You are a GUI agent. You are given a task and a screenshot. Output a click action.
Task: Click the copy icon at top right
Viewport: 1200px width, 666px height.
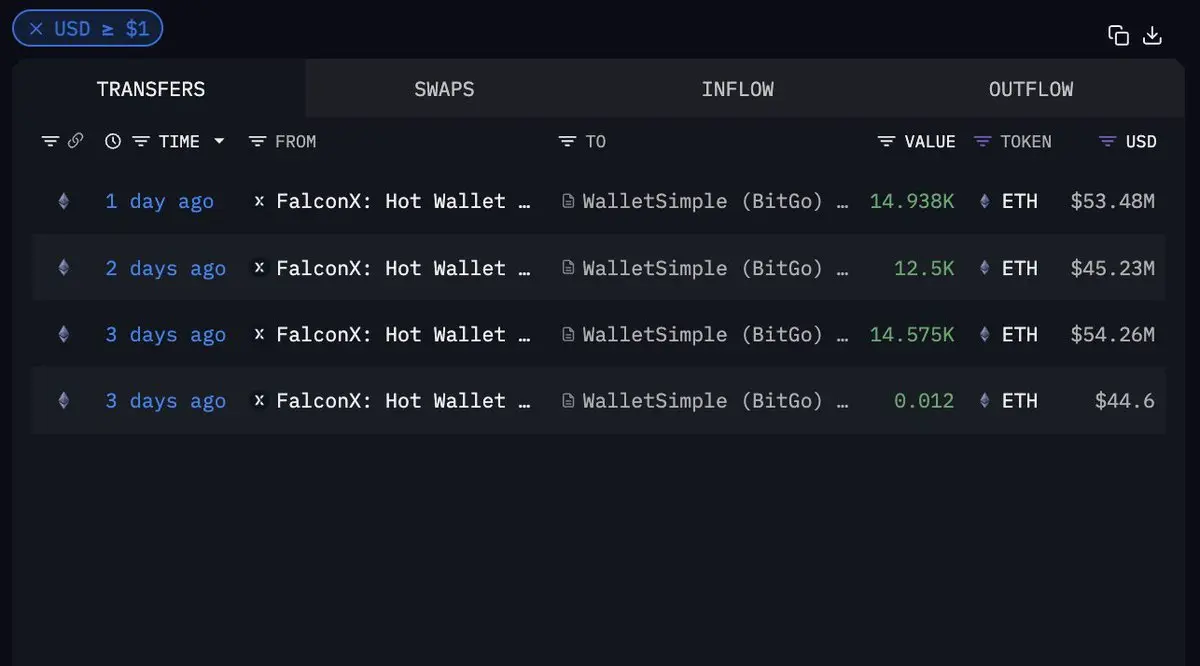[x=1118, y=35]
